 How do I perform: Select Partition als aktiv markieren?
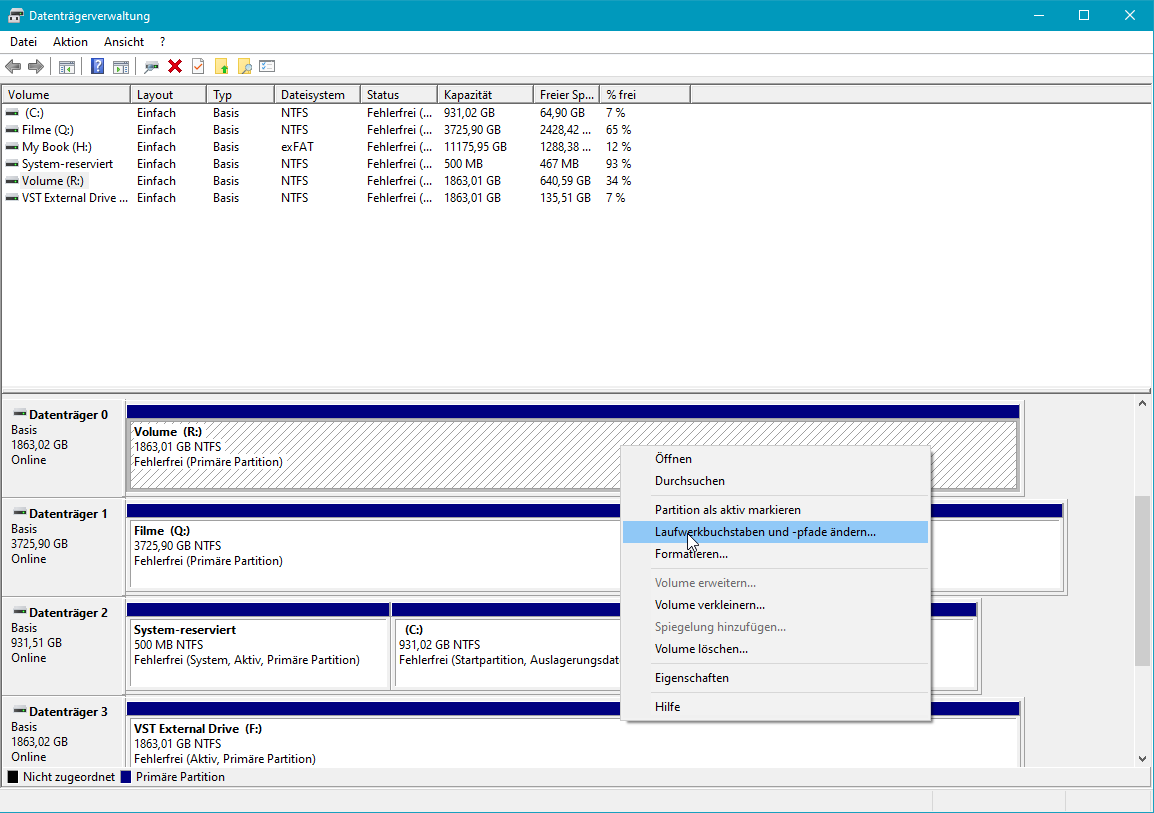775,509
